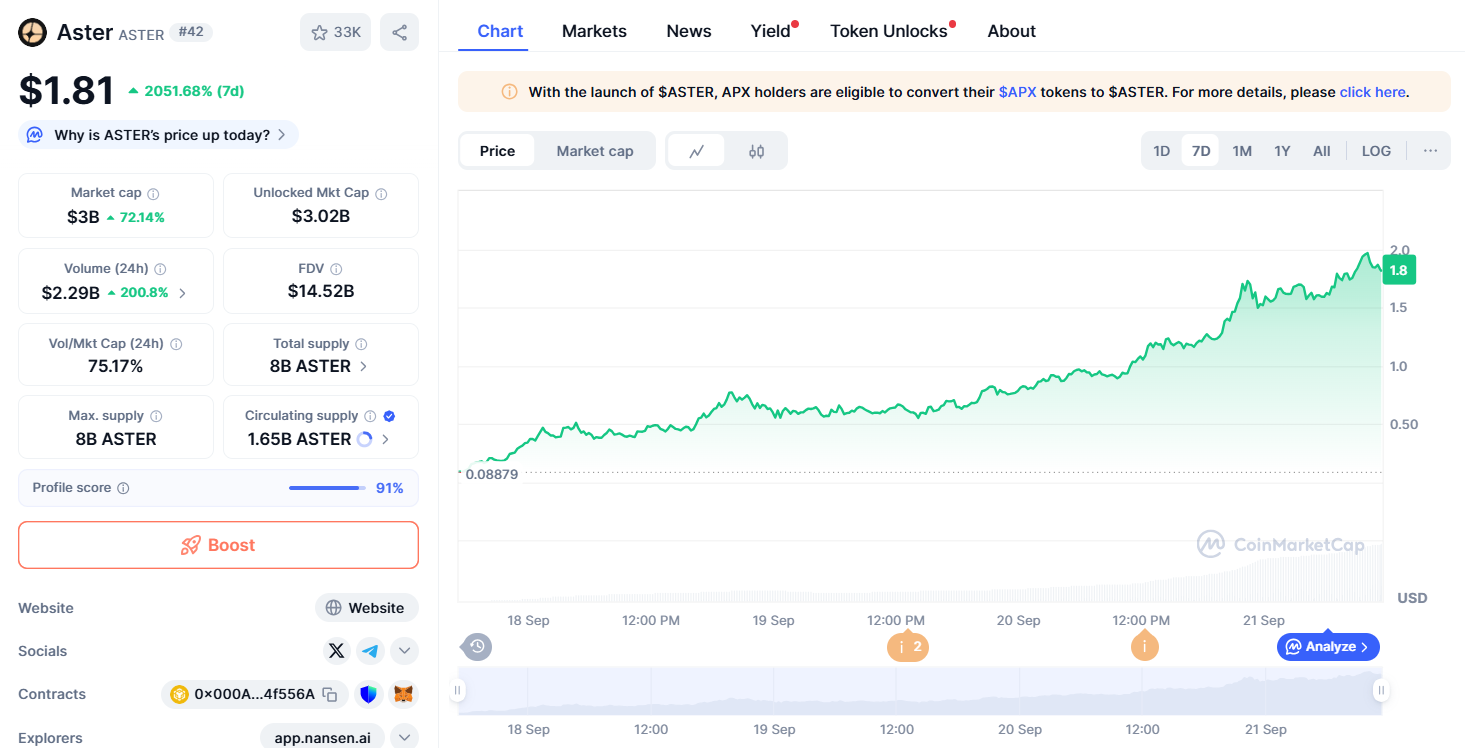Open the X (Twitter) social link
The image size is (1465, 748).
[337, 651]
